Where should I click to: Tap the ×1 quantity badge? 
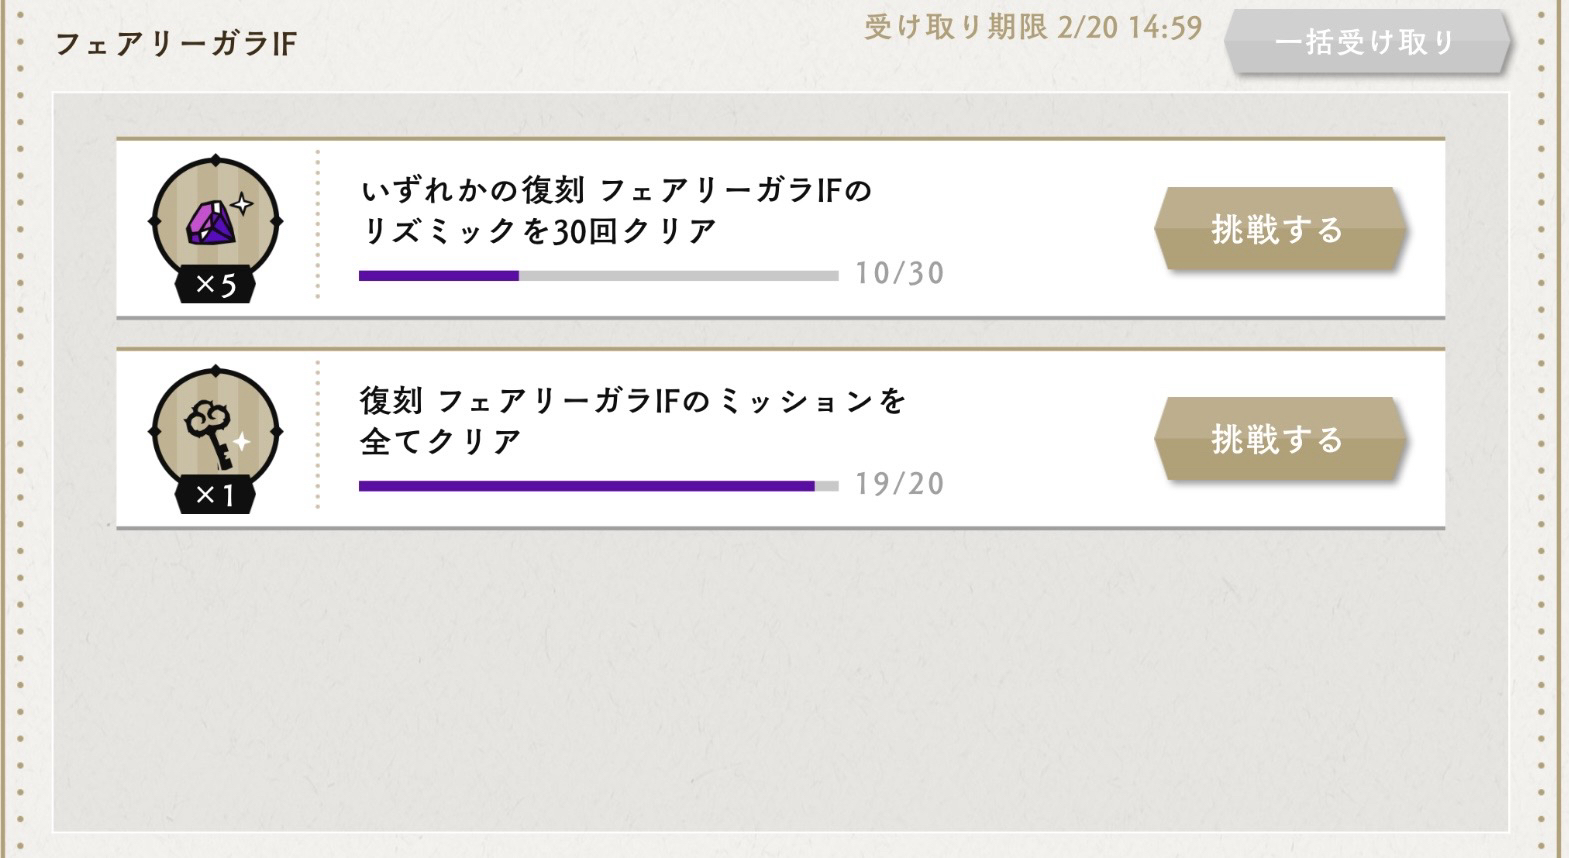215,495
